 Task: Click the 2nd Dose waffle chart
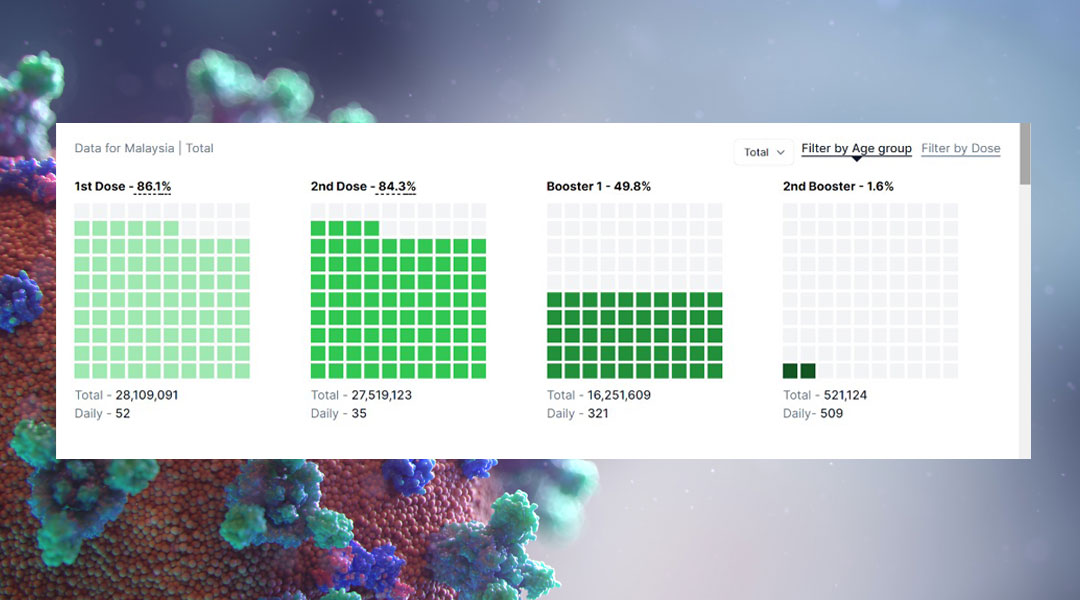[x=398, y=291]
